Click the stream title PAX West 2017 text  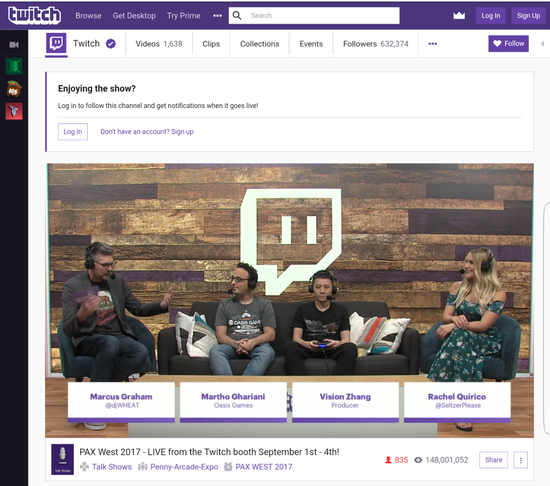pos(209,452)
